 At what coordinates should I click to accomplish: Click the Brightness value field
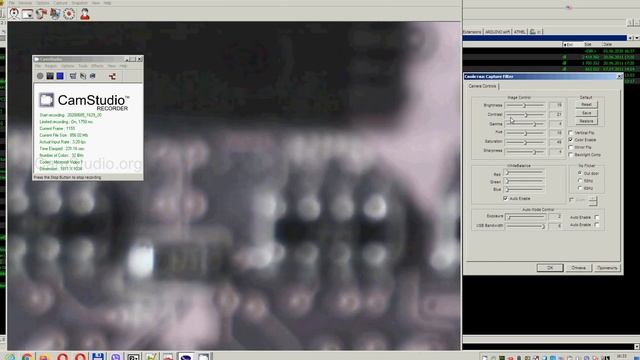[556, 105]
